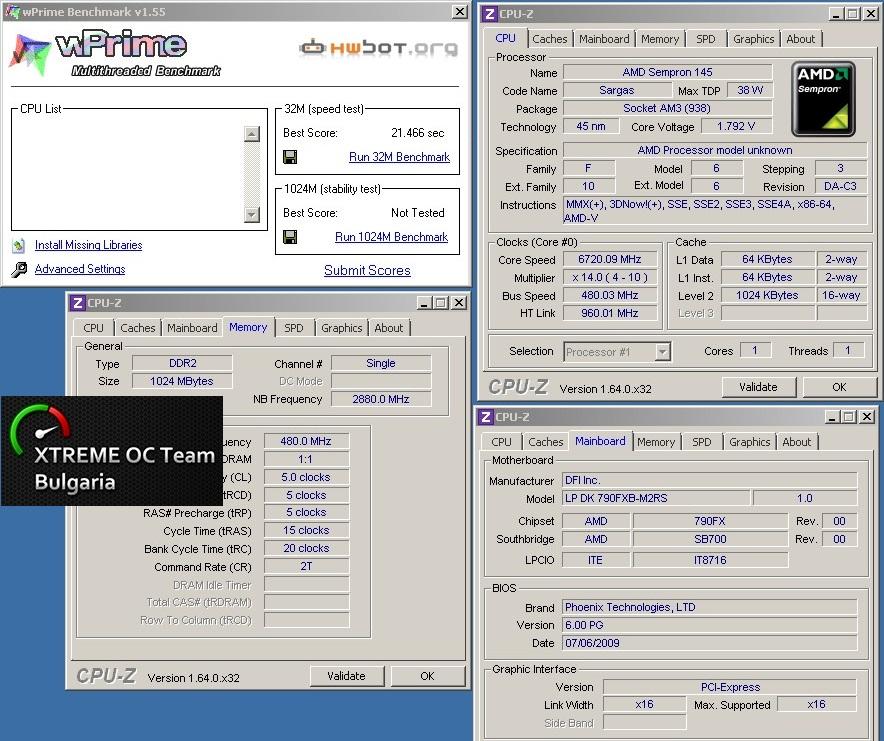Screen dimensions: 884x741
Task: Select SPD tab in the Memory CPU-Z window
Action: point(293,328)
